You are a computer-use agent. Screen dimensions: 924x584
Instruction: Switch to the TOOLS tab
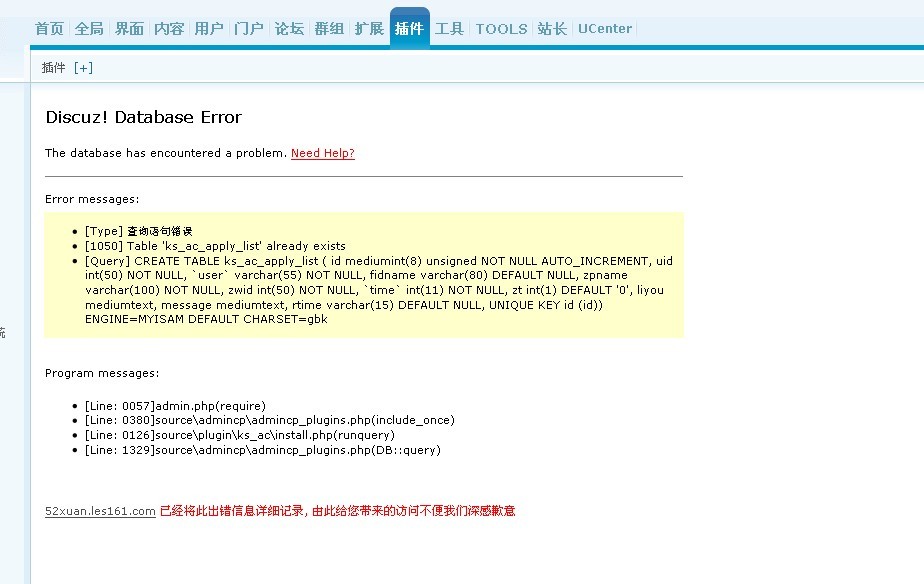(501, 28)
